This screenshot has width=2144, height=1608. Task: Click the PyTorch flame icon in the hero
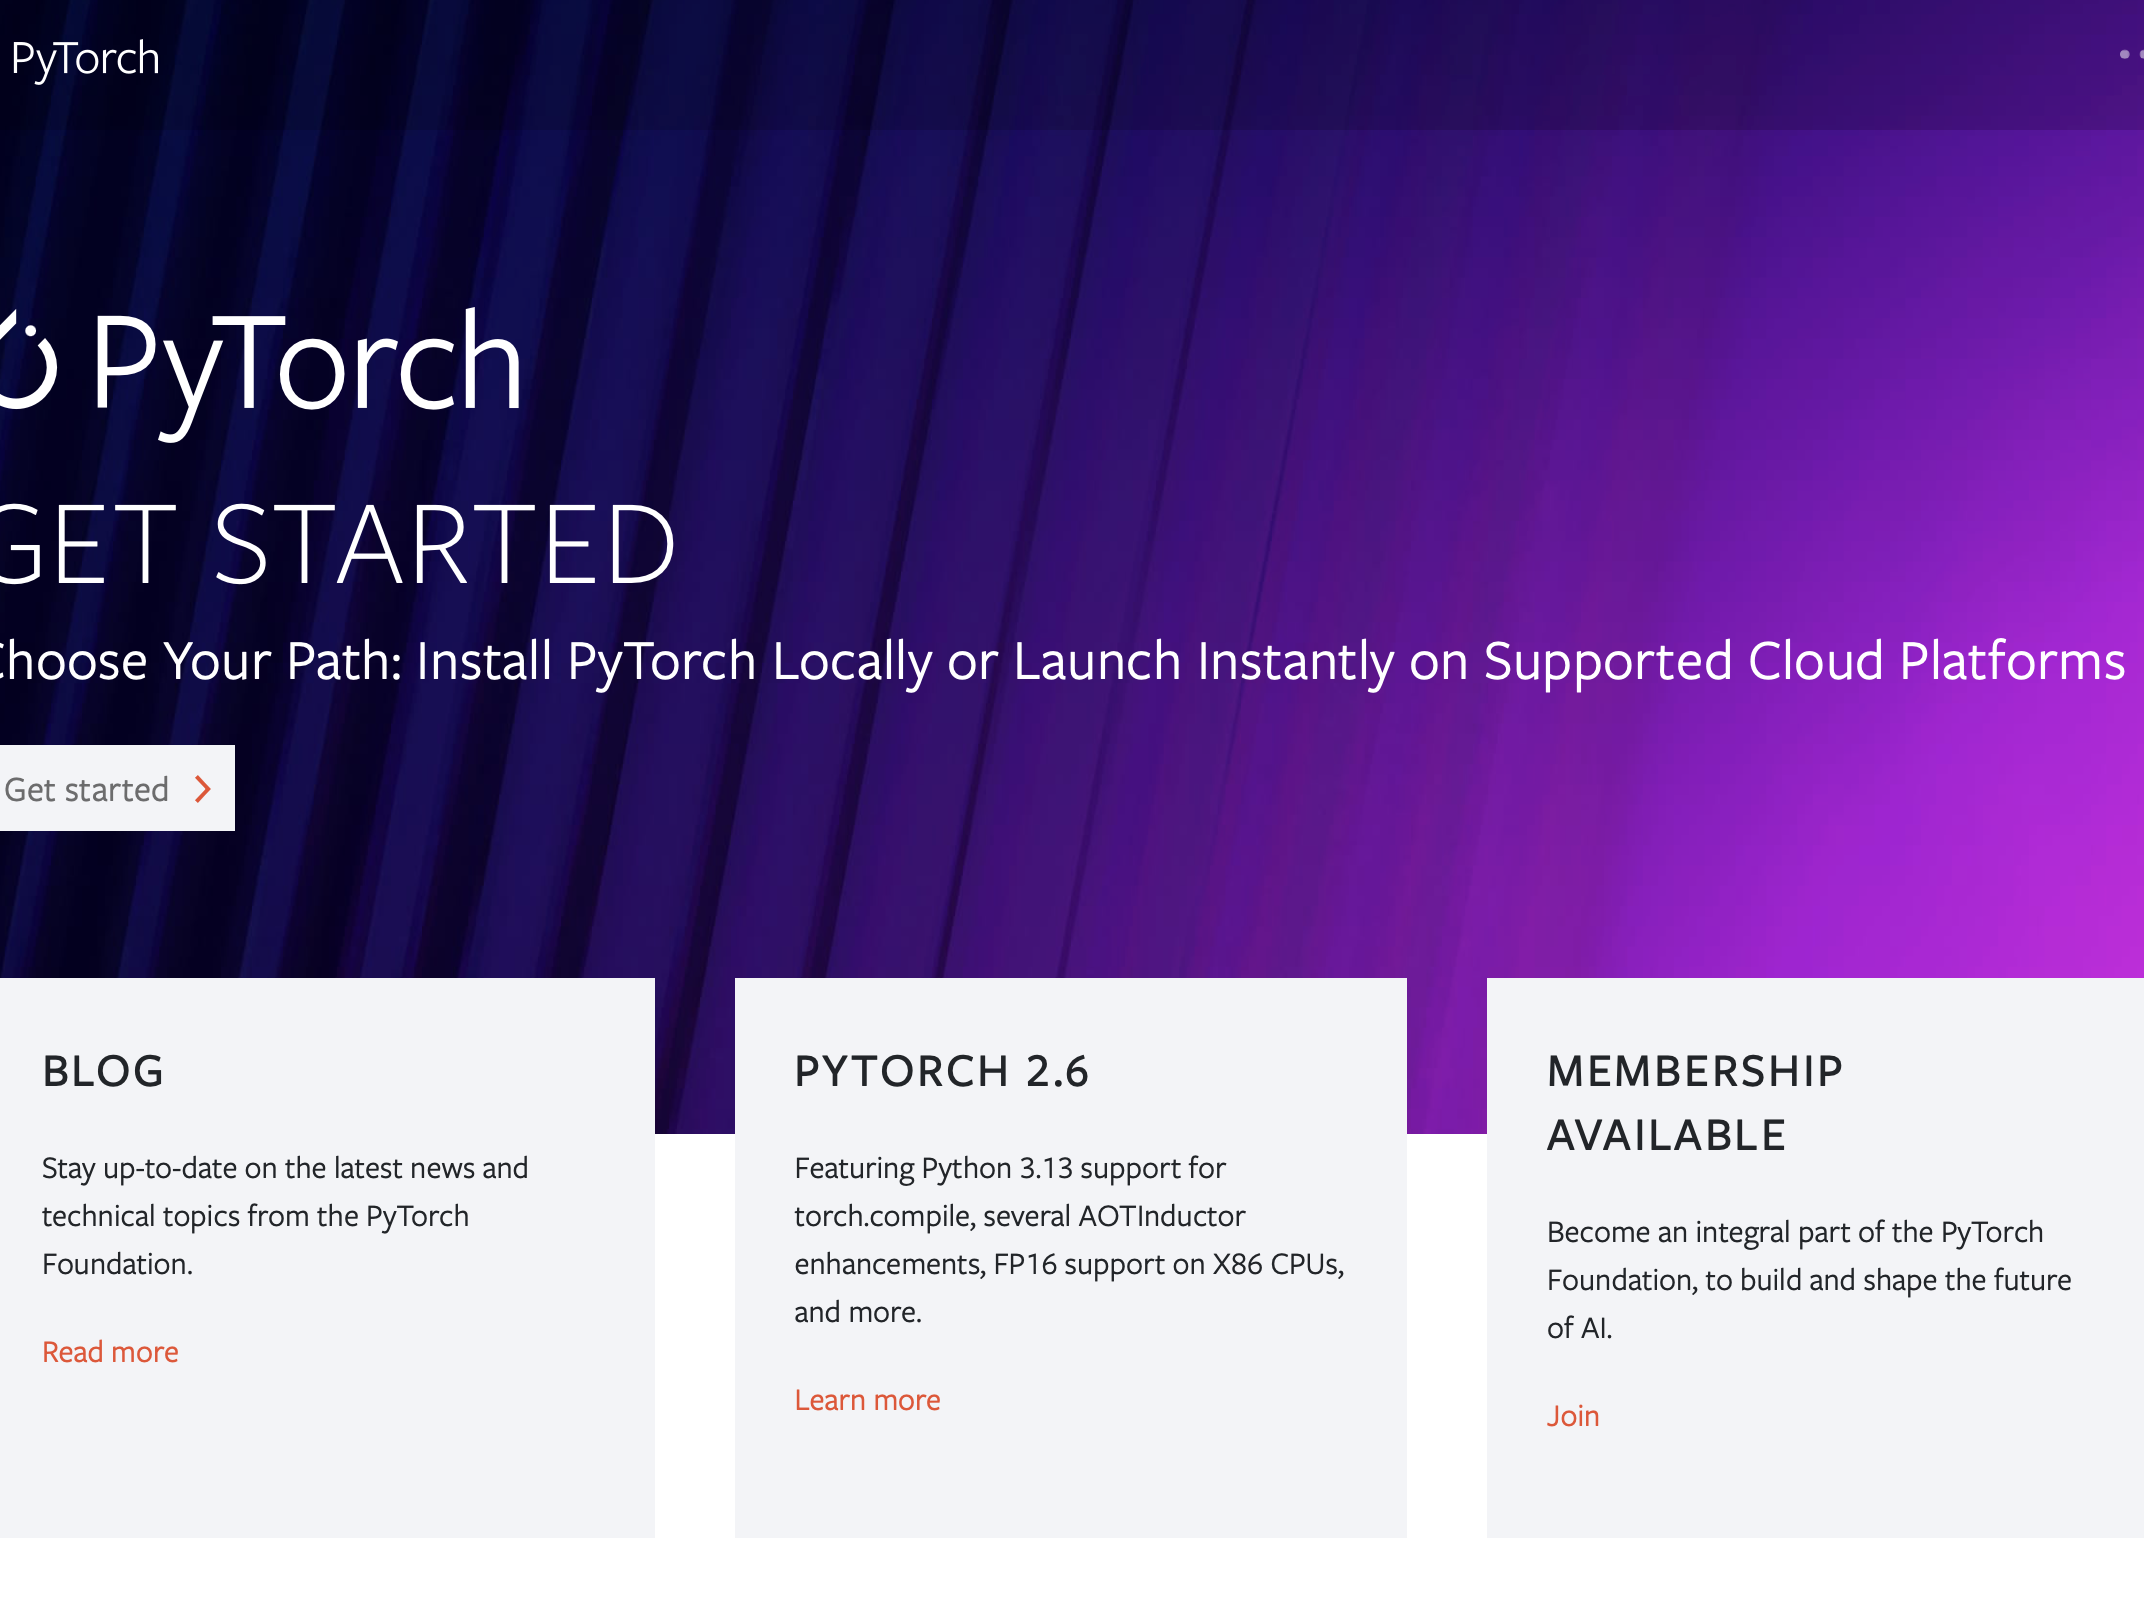pyautogui.click(x=27, y=360)
